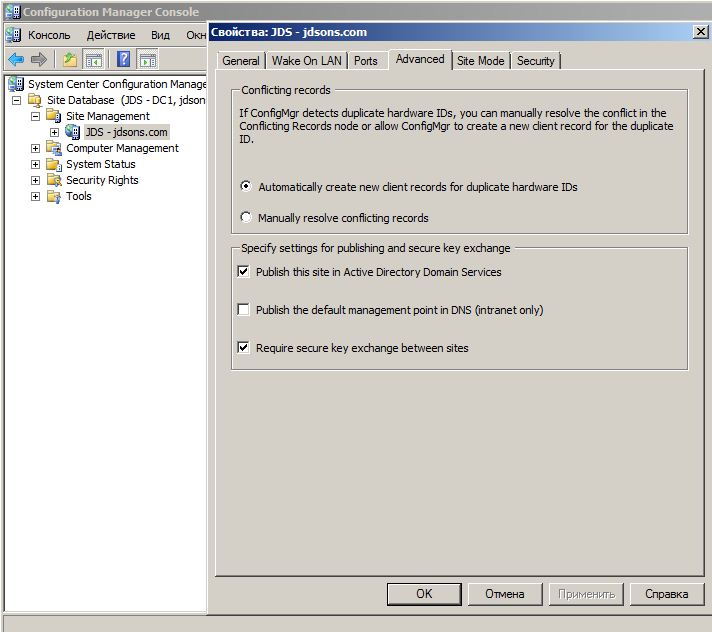Select the System Status tree item
712x632 pixels.
(x=101, y=164)
